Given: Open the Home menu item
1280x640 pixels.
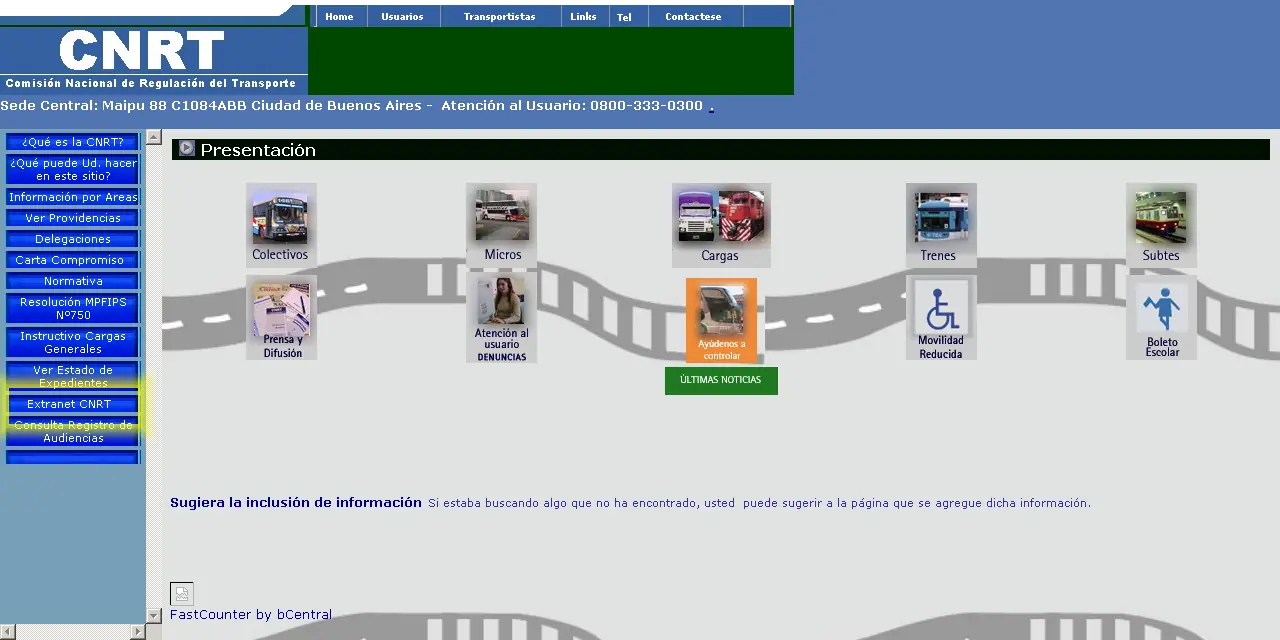Looking at the screenshot, I should pos(339,16).
